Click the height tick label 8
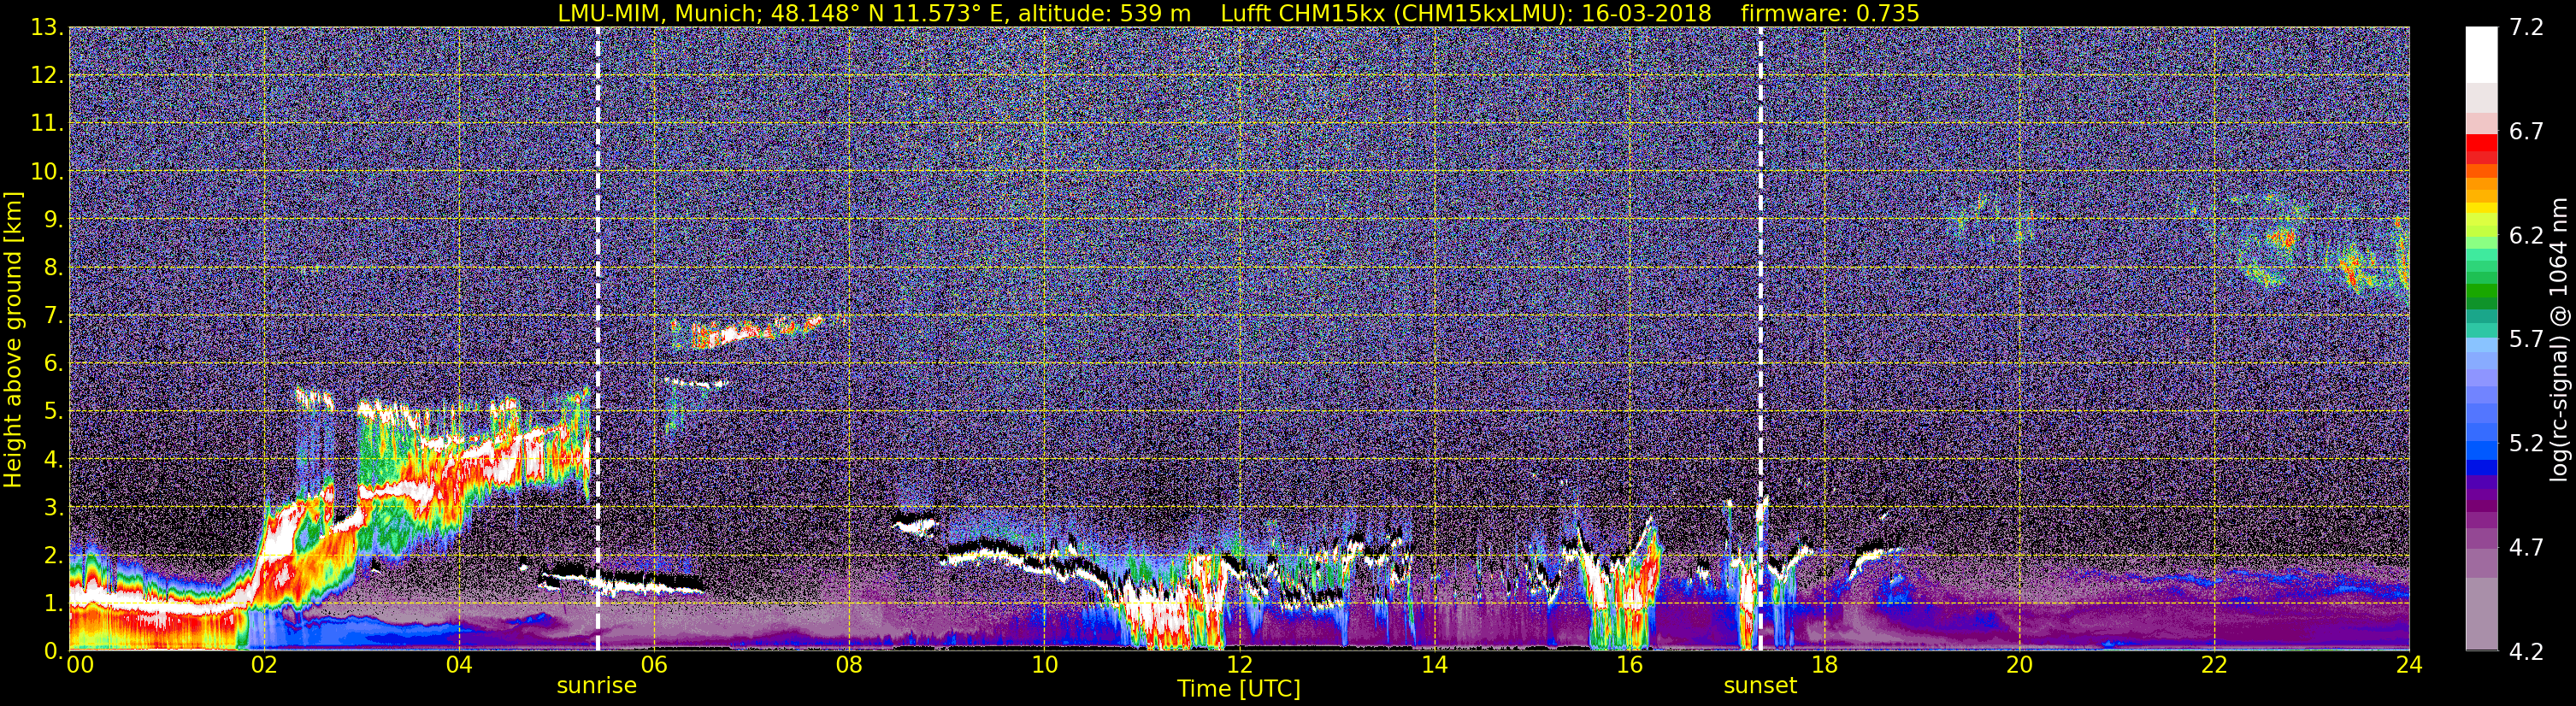 pos(52,268)
